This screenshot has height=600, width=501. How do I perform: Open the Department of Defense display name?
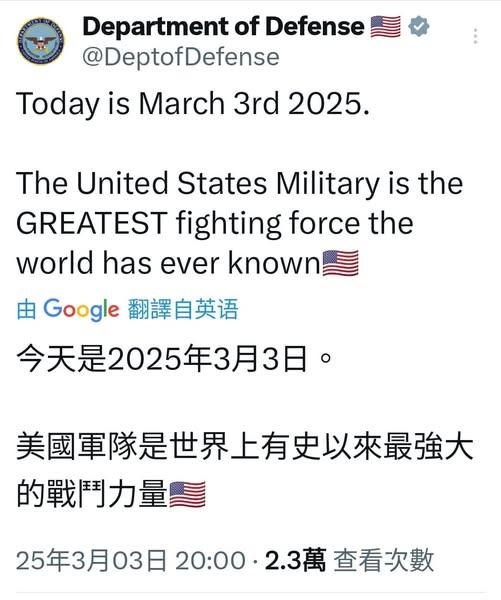coord(224,26)
